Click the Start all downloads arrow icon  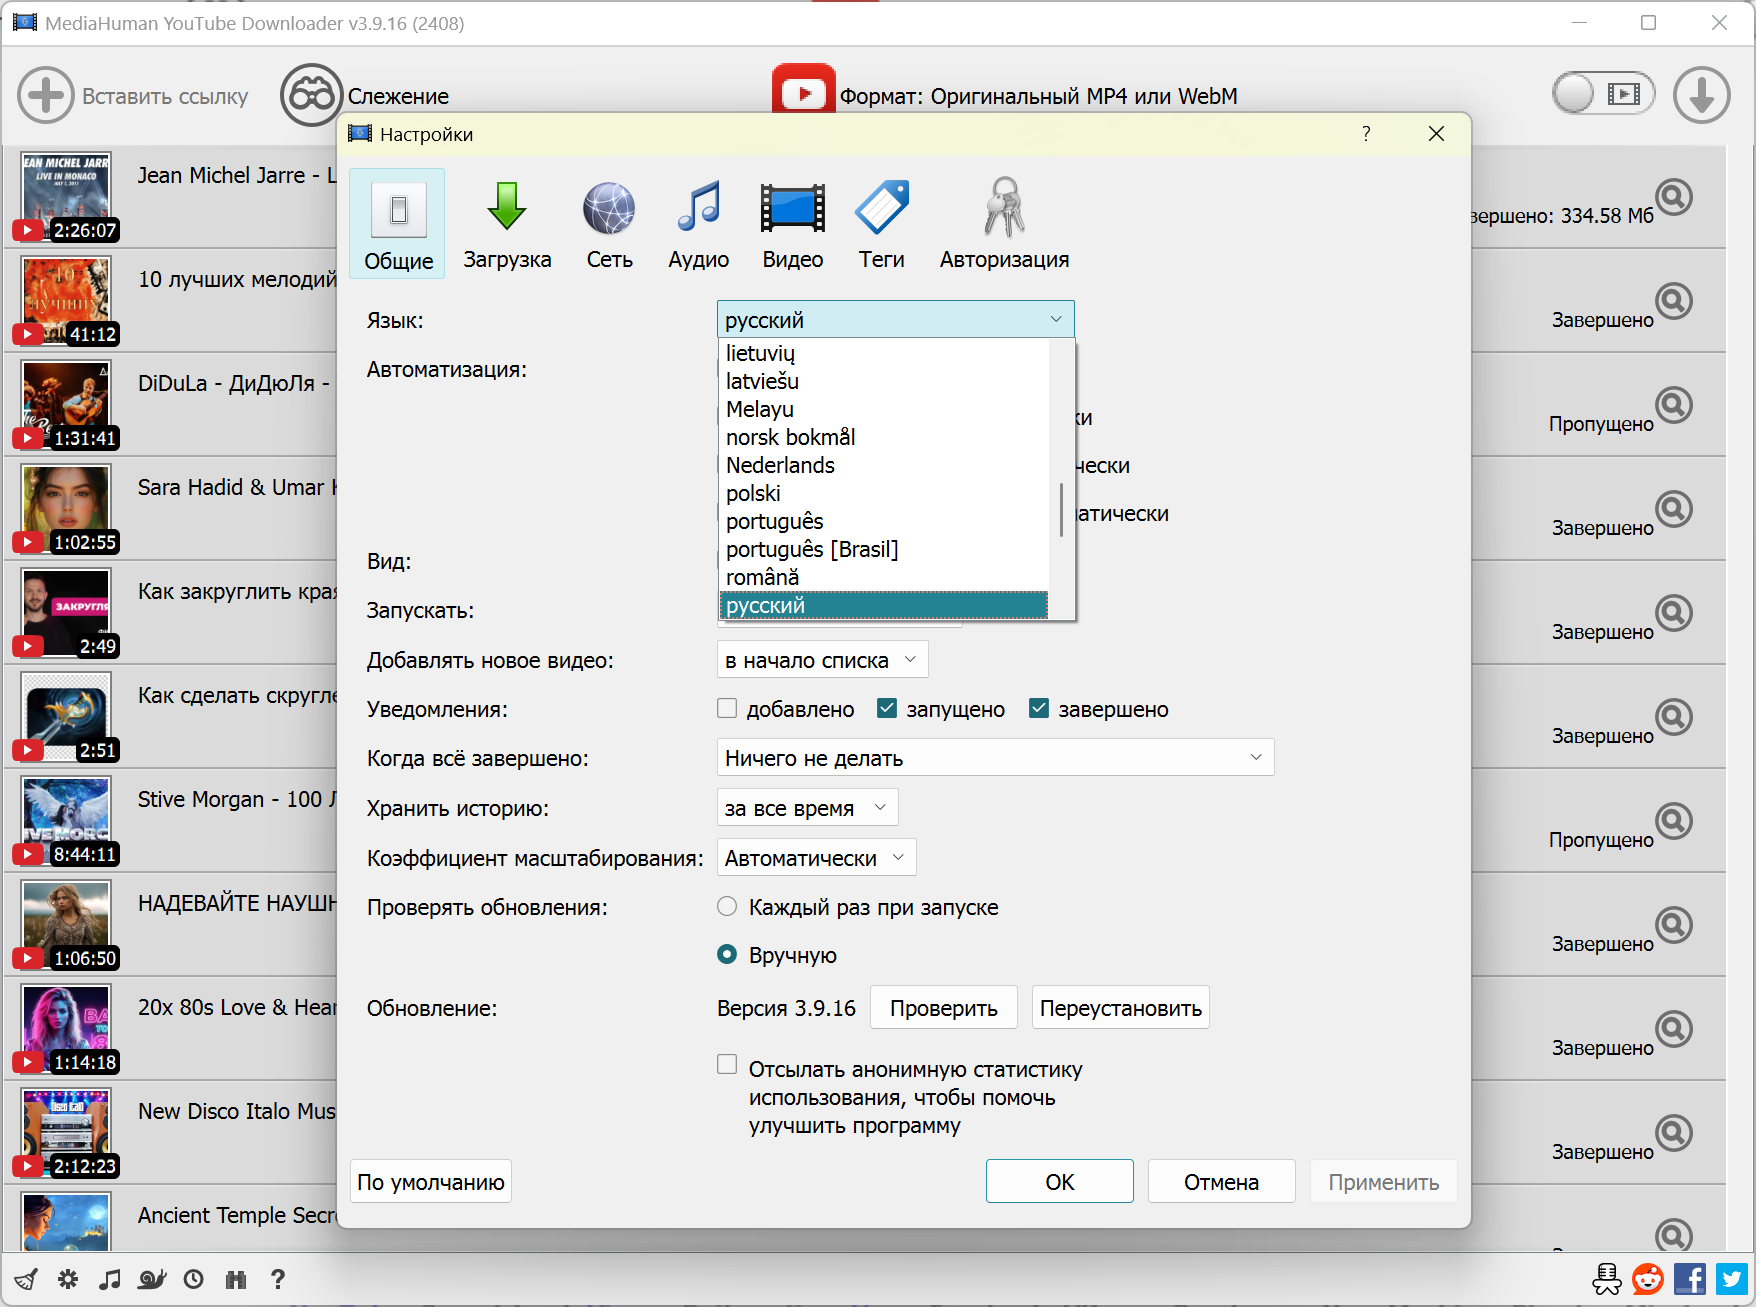click(1701, 96)
